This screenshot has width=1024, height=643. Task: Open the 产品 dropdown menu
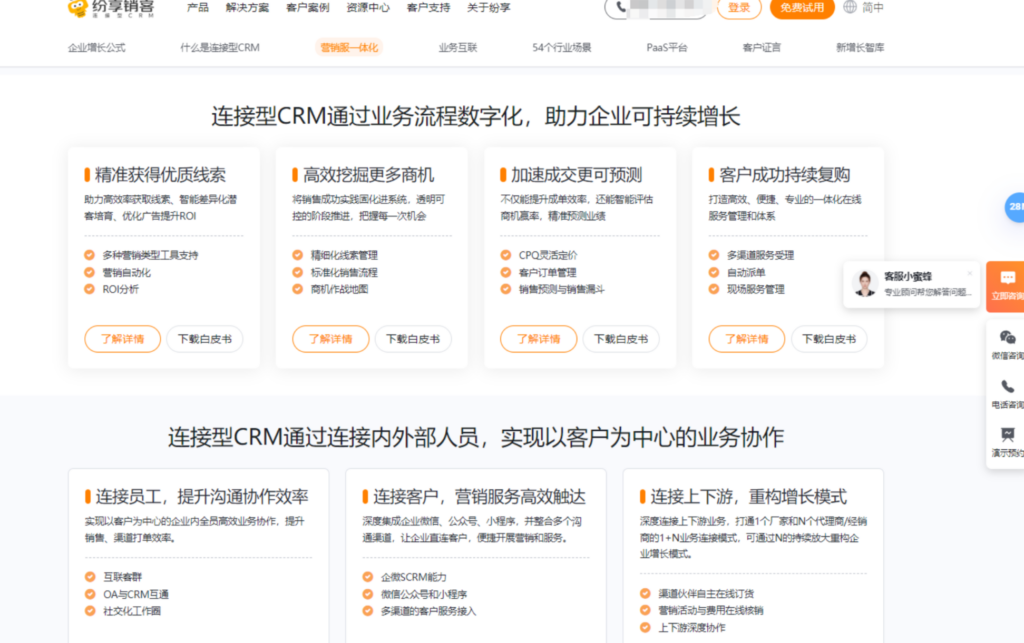pyautogui.click(x=196, y=9)
